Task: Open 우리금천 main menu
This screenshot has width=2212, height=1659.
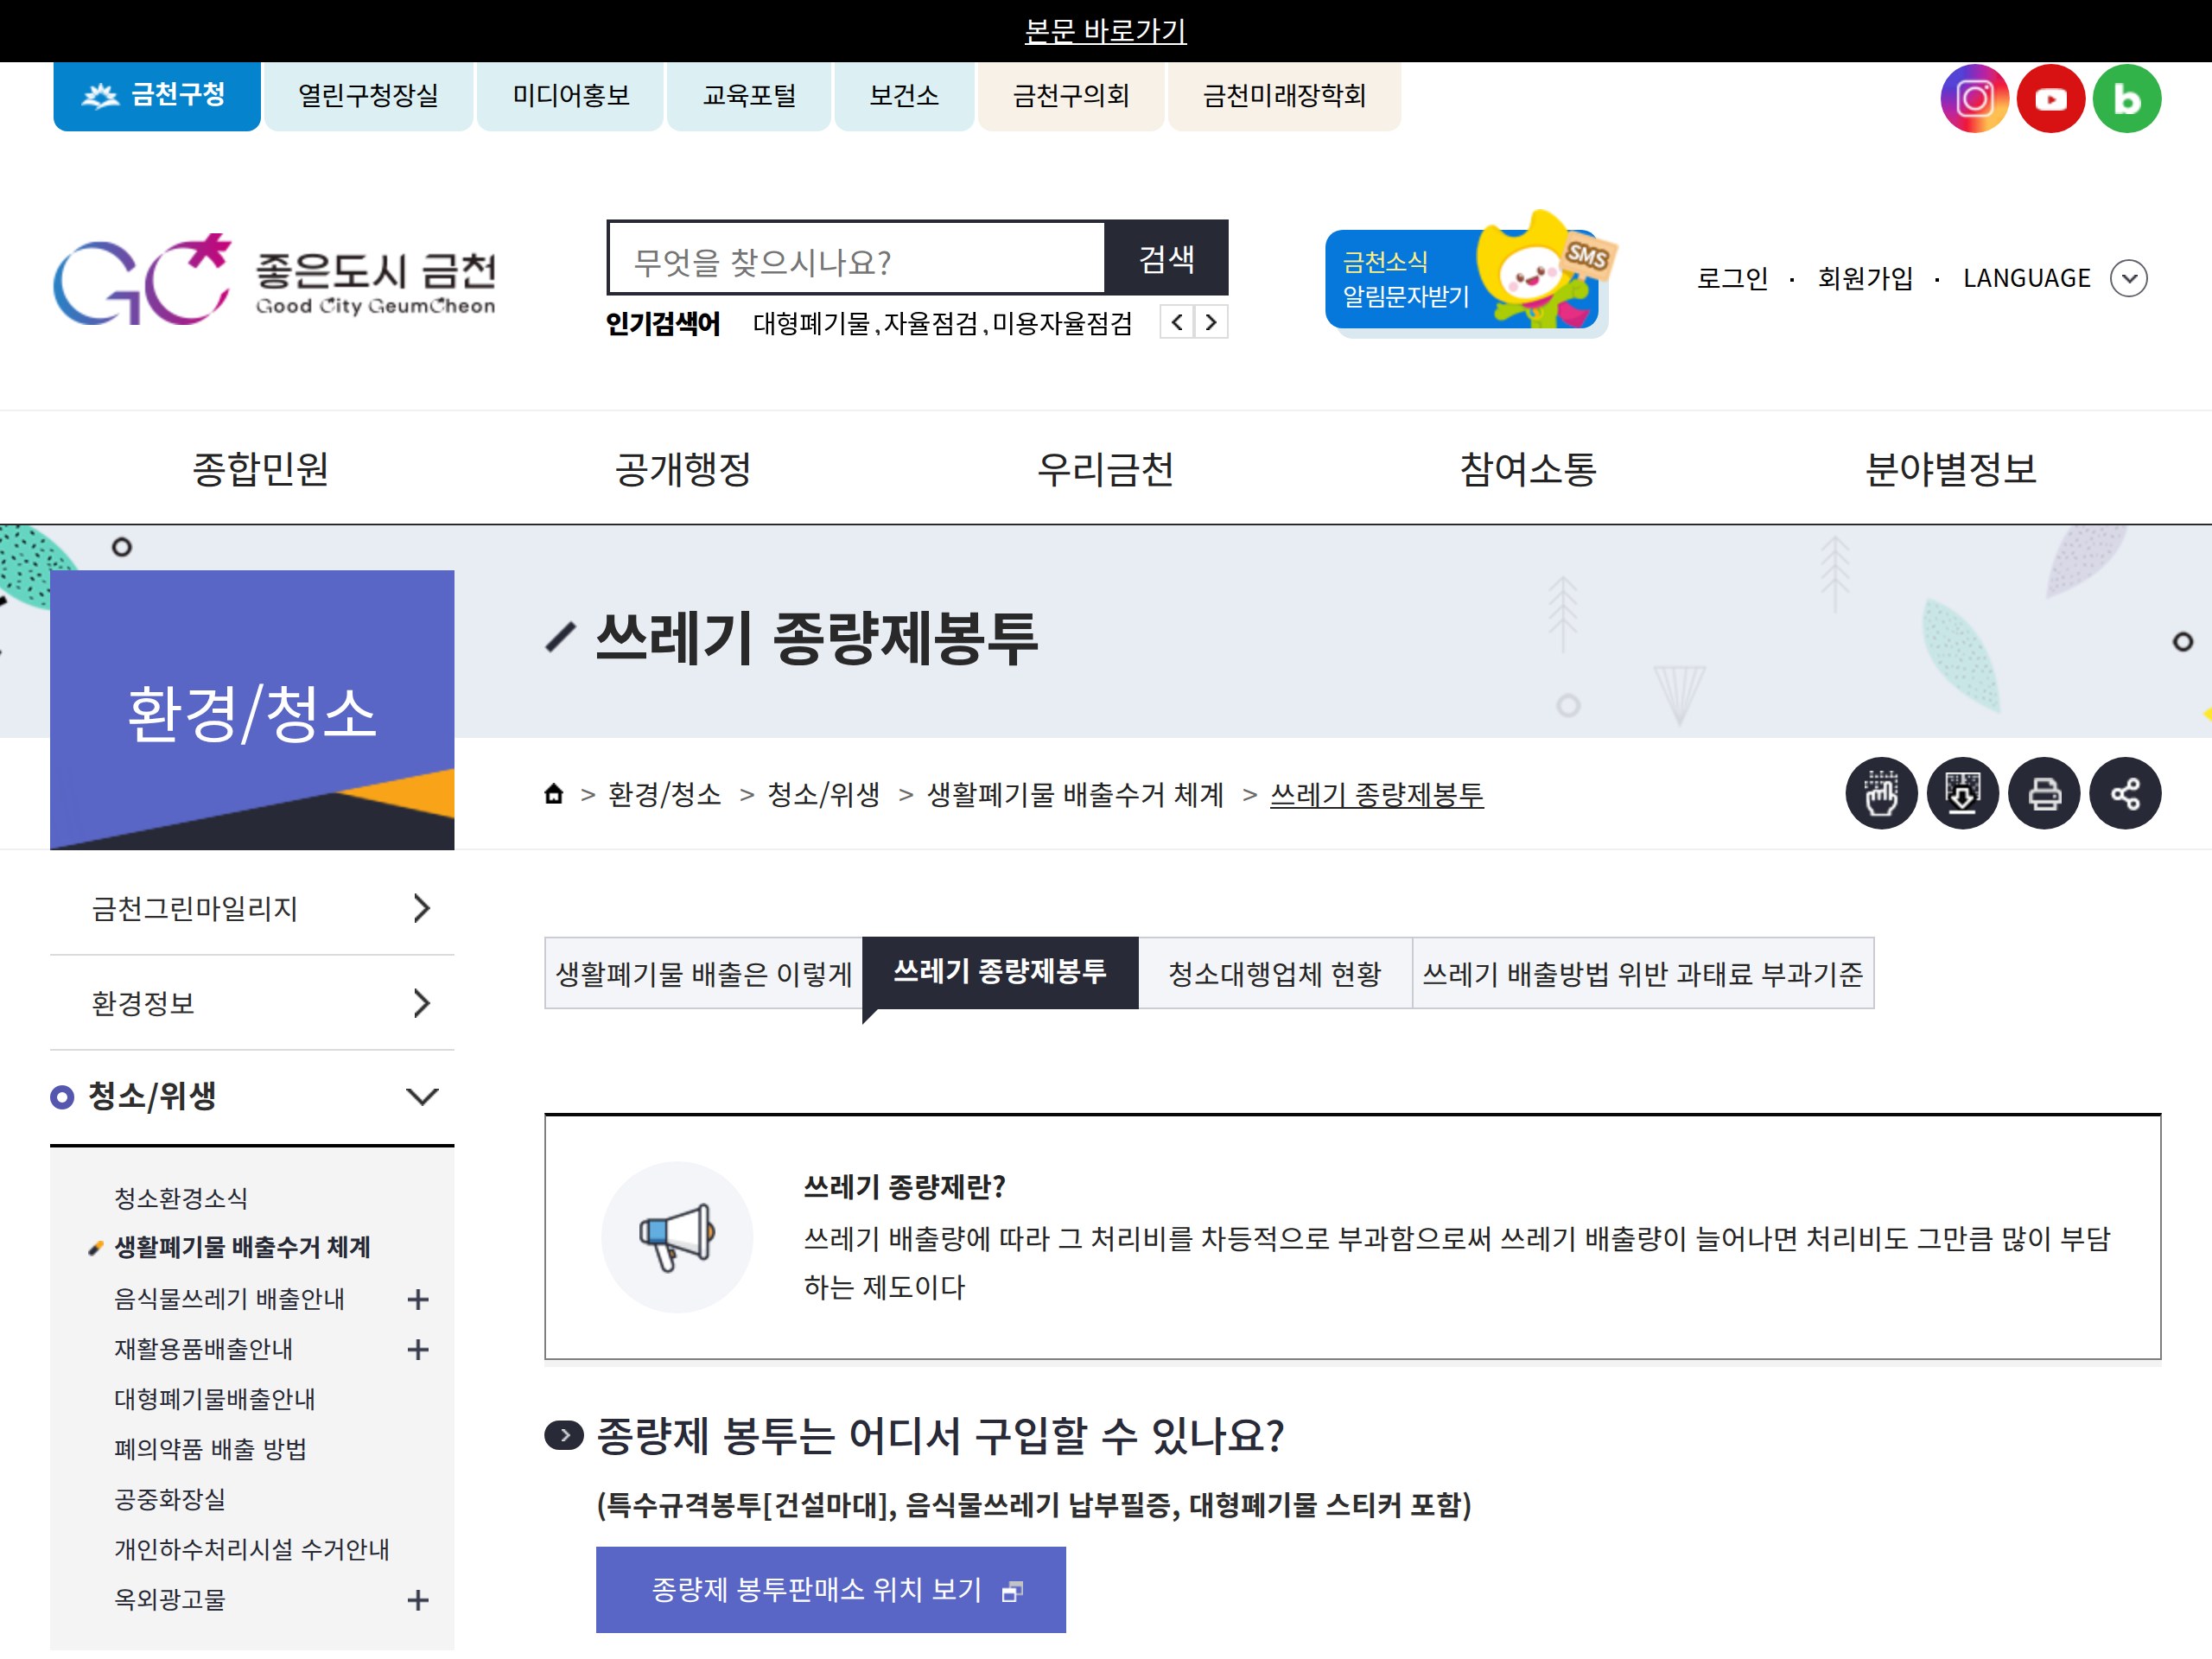Action: click(x=1105, y=468)
